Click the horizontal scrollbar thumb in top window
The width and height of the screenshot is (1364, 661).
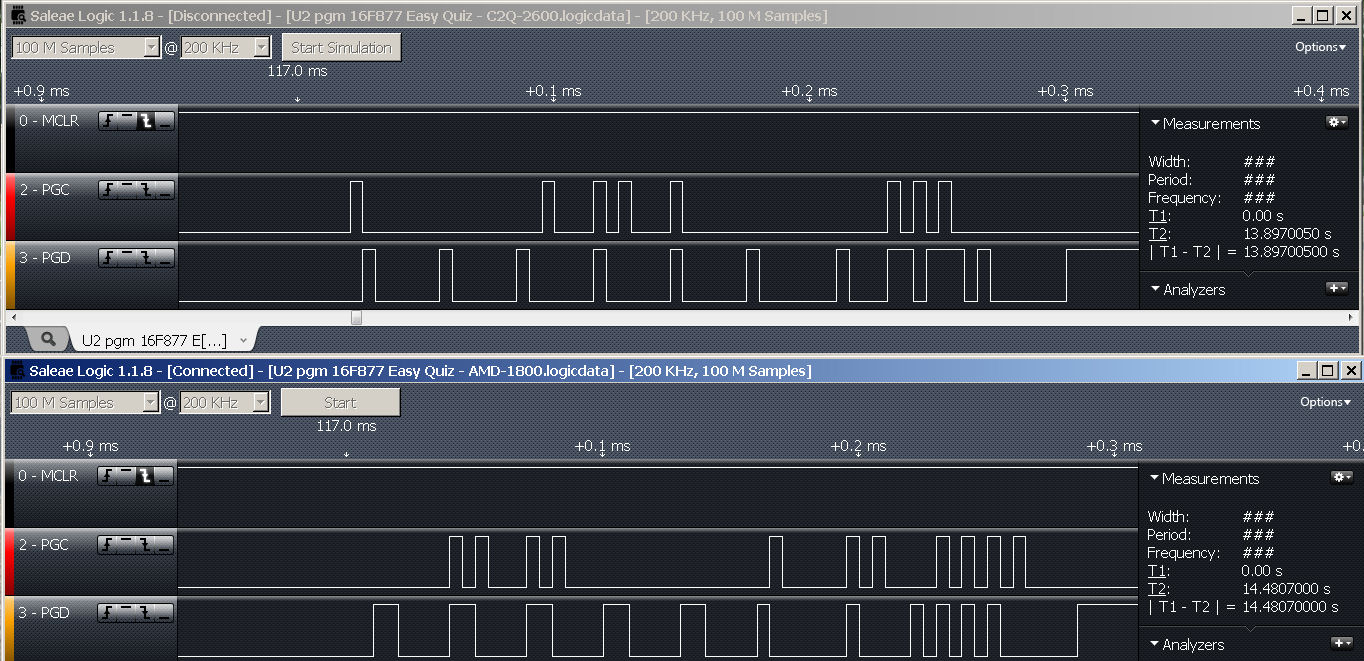coord(356,317)
